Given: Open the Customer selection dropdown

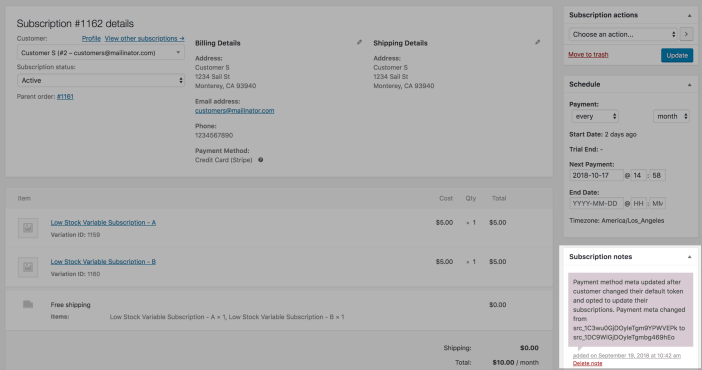Looking at the screenshot, I should (101, 52).
